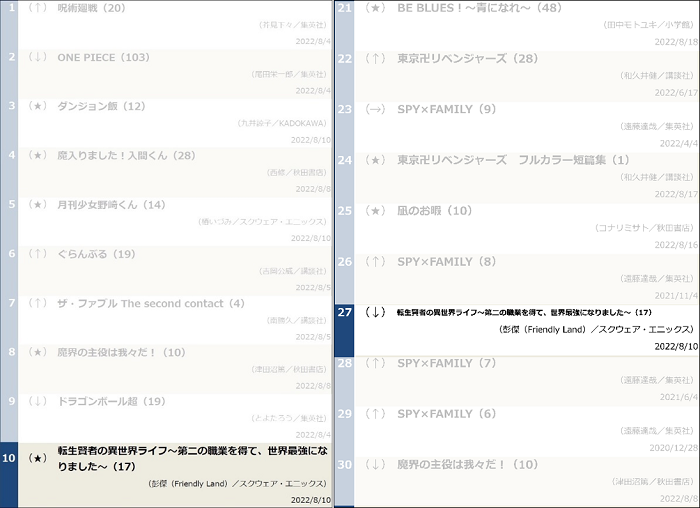
Task: Click rank number 24 cell
Action: tap(344, 178)
